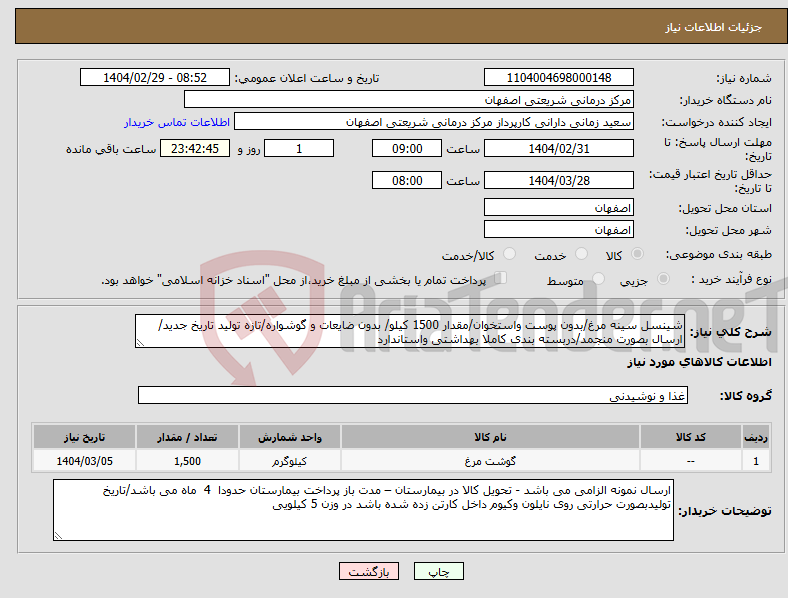This screenshot has width=788, height=598.
Task: Click the delivery city field اصفهان
Action: tap(558, 229)
